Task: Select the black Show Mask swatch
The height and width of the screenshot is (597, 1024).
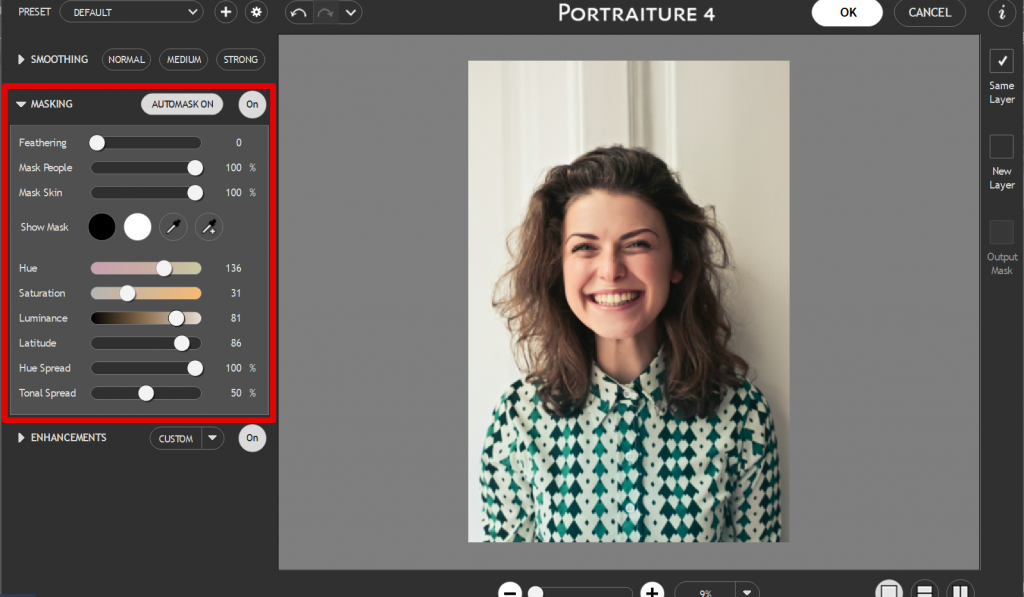Action: click(x=101, y=227)
